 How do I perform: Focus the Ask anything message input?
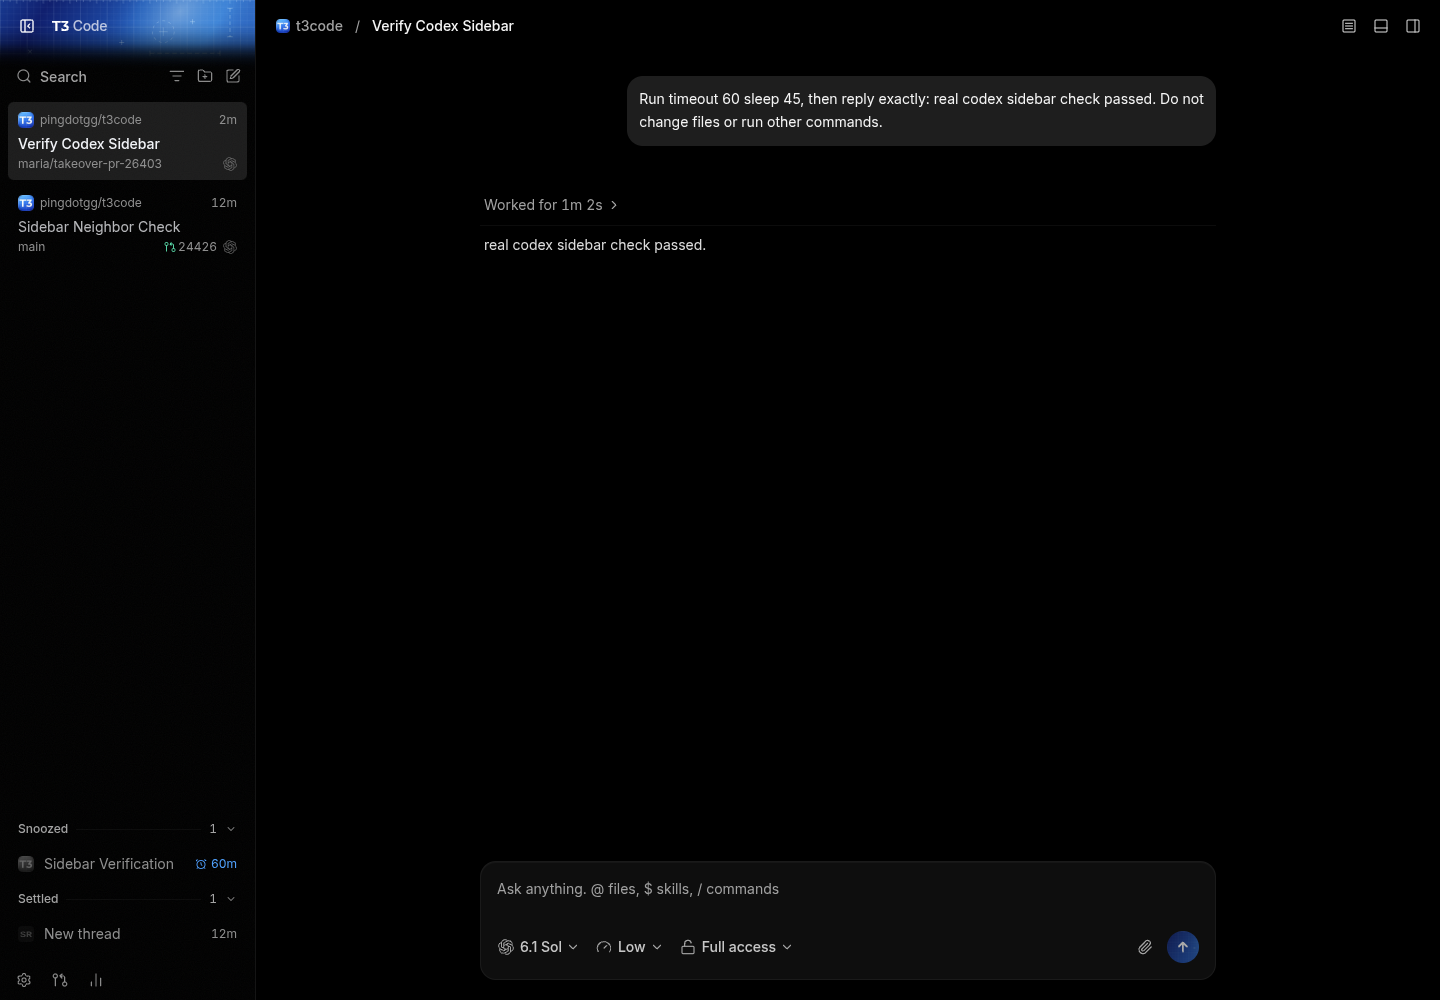(x=847, y=889)
